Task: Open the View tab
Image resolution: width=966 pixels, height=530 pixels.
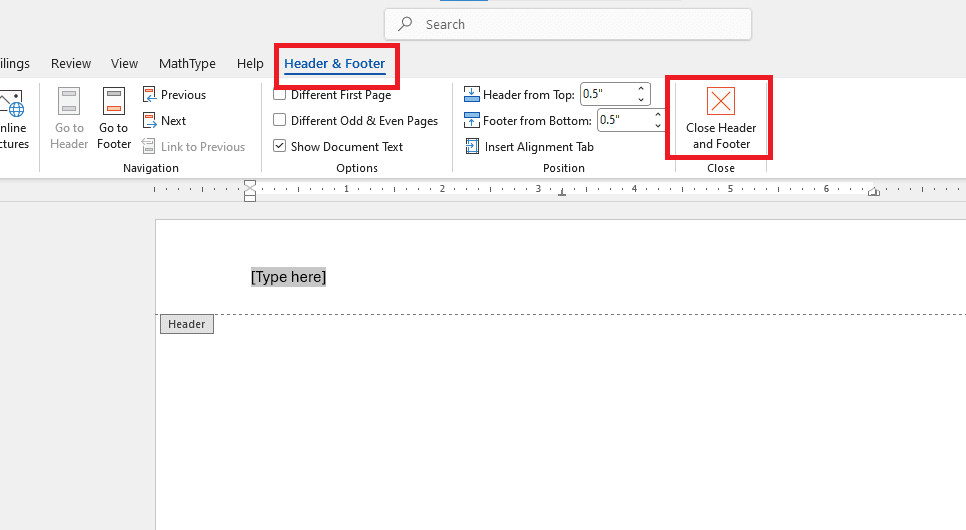Action: [x=124, y=63]
